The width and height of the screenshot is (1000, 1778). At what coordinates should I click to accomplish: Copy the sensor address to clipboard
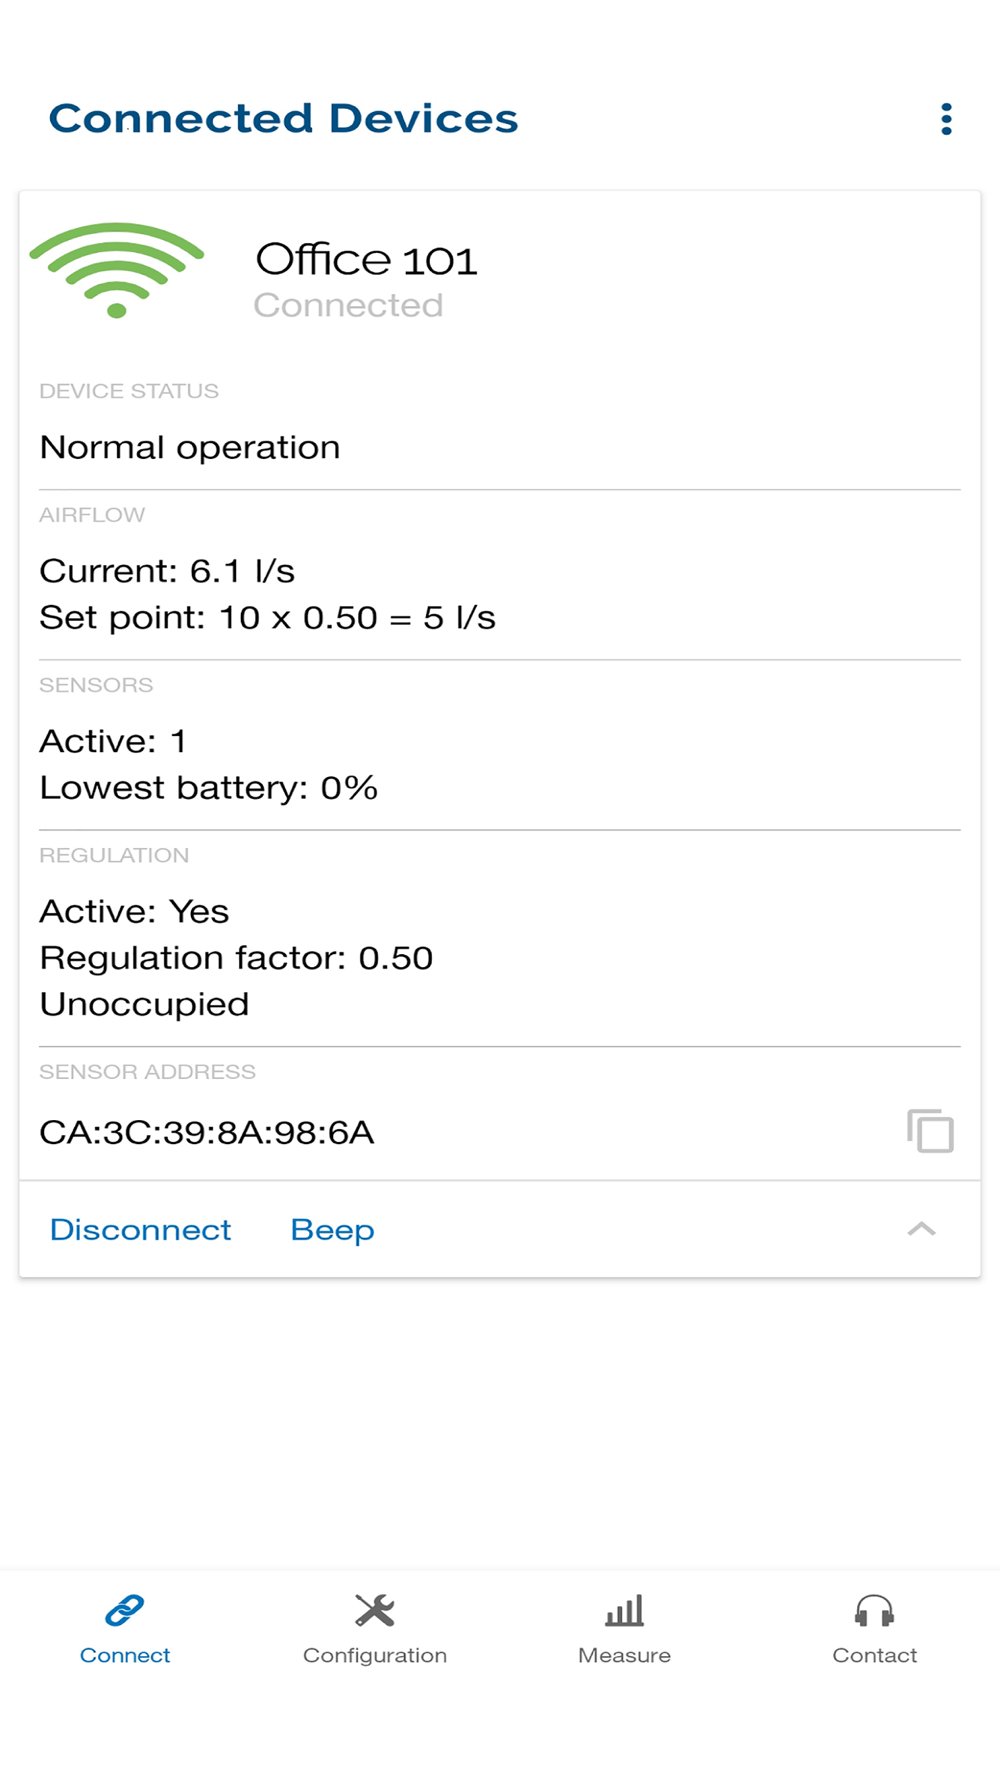point(930,1131)
